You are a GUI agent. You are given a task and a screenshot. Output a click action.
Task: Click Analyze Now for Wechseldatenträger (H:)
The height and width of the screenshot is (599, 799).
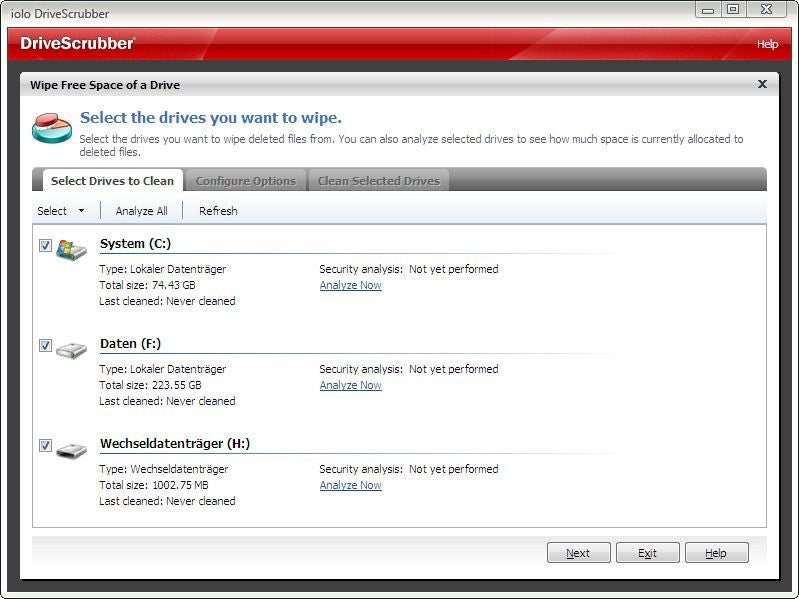[x=351, y=485]
